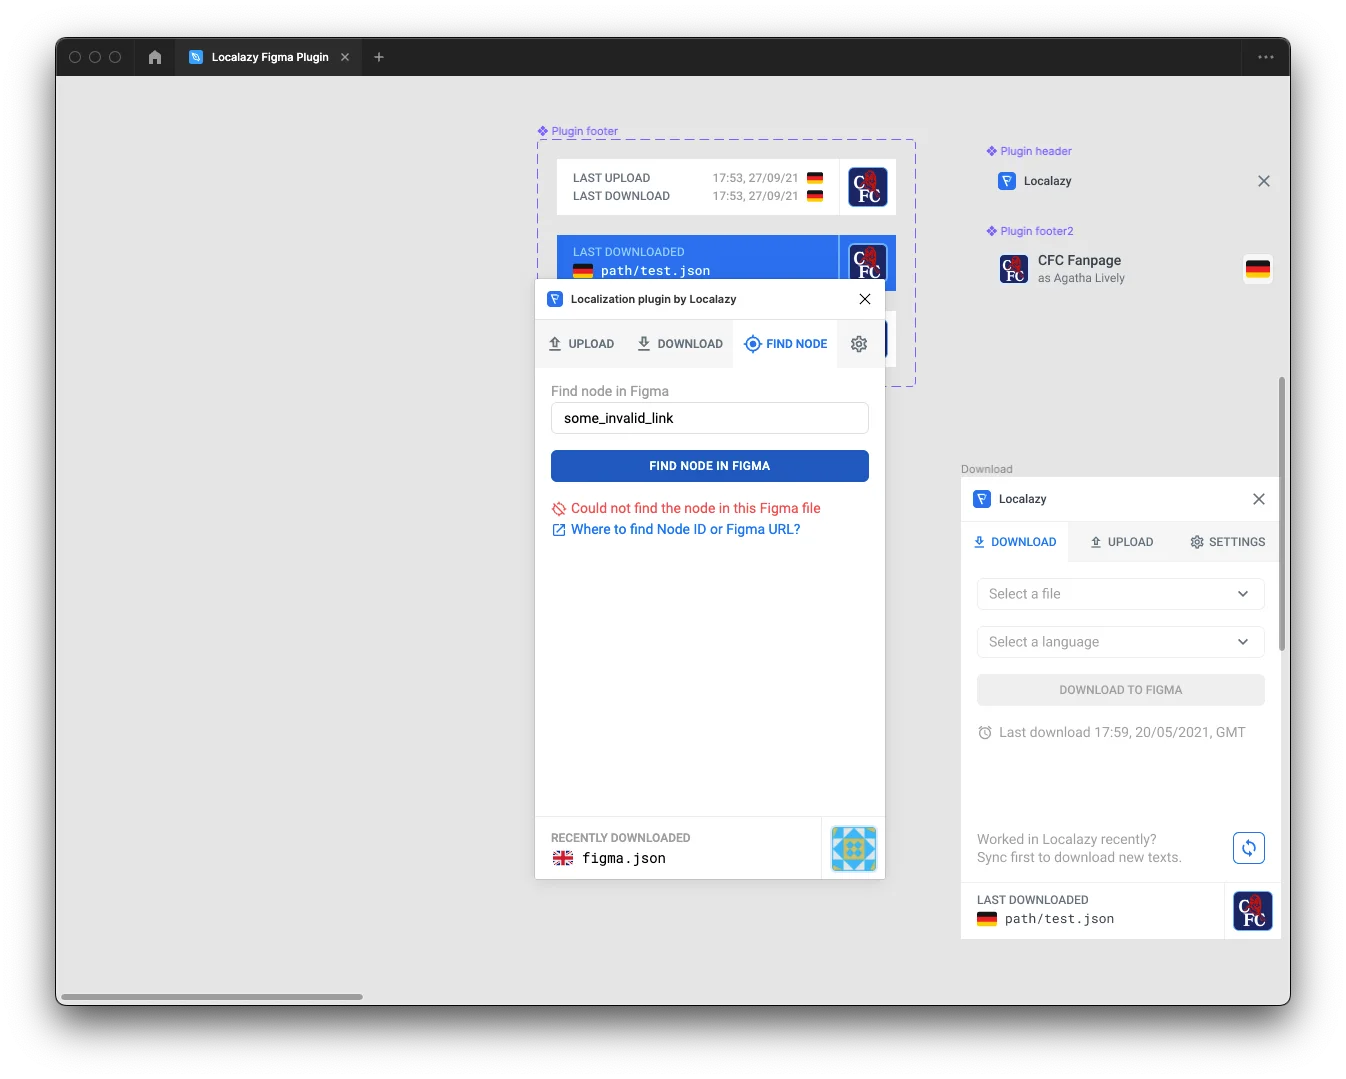
Task: Click the horizontal scrollbar at canvas bottom
Action: pyautogui.click(x=212, y=997)
